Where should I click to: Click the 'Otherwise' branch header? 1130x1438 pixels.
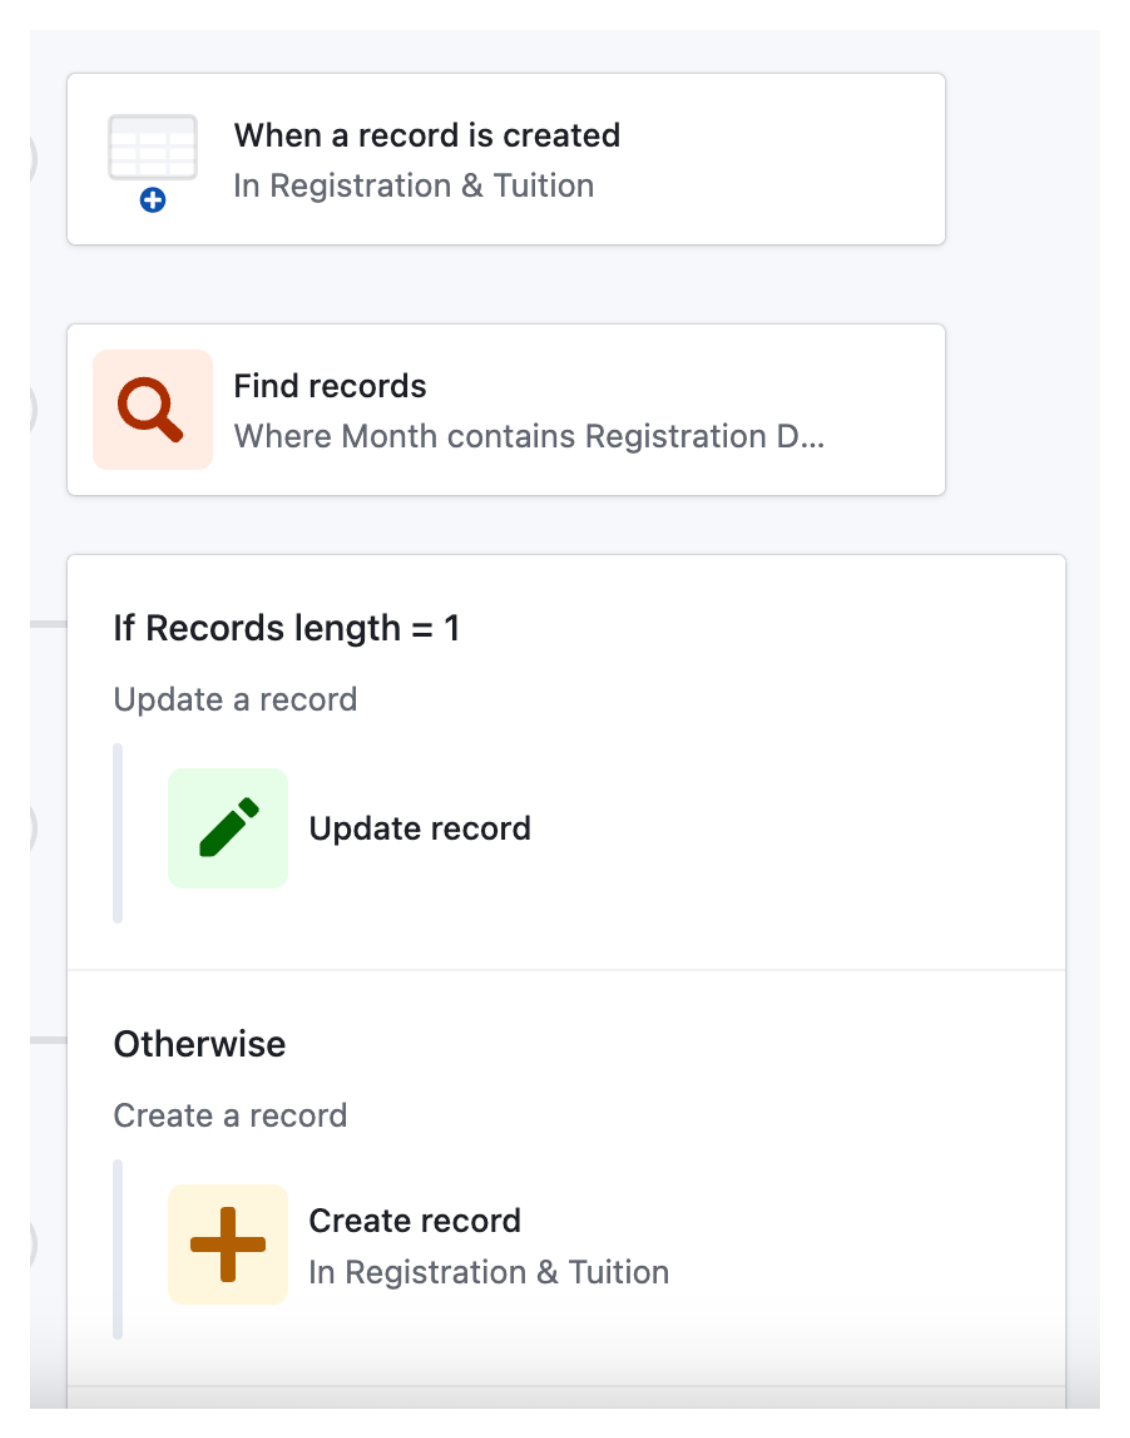pyautogui.click(x=199, y=1043)
